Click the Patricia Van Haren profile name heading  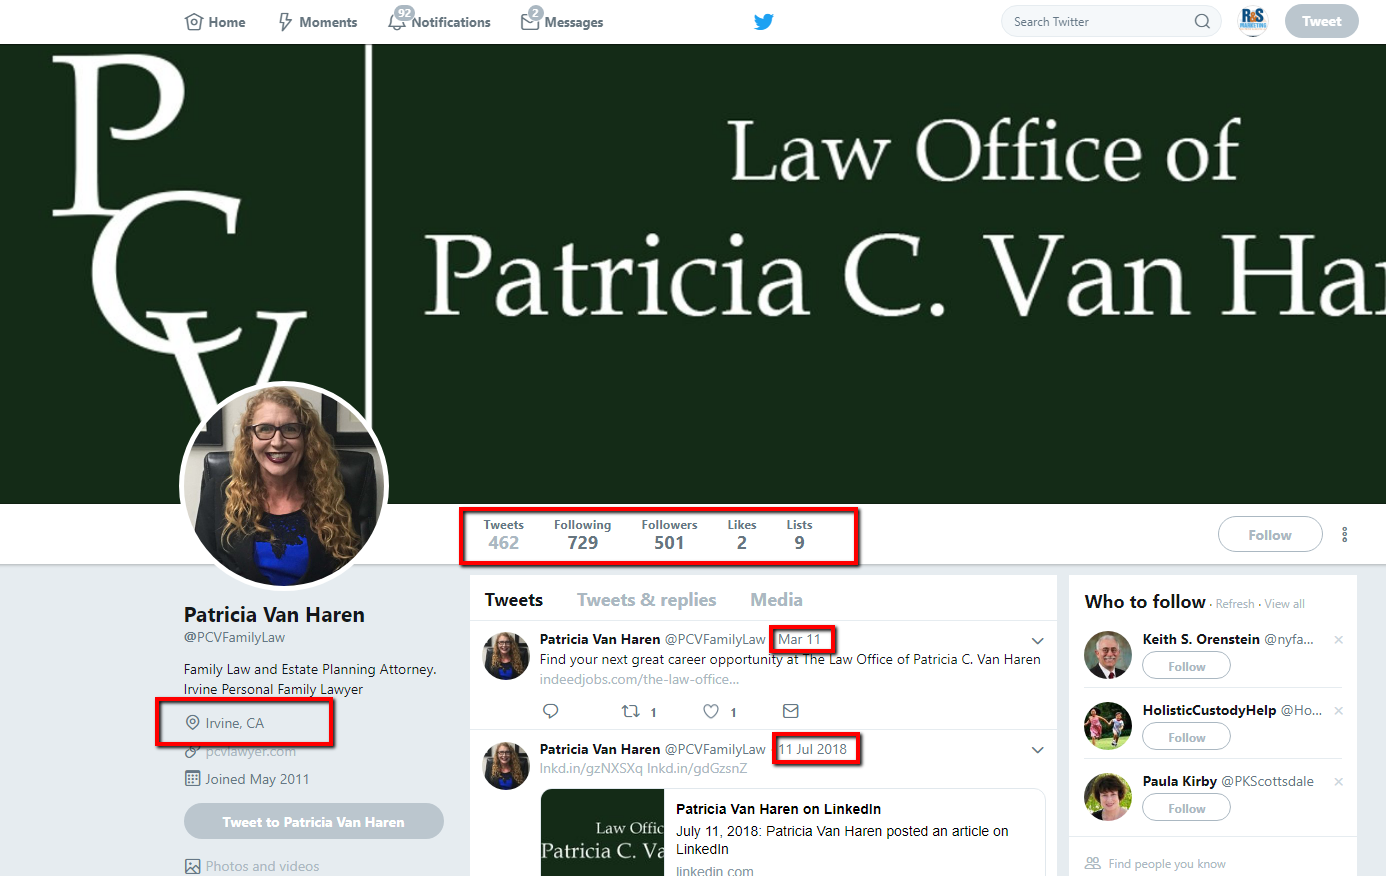pyautogui.click(x=274, y=614)
